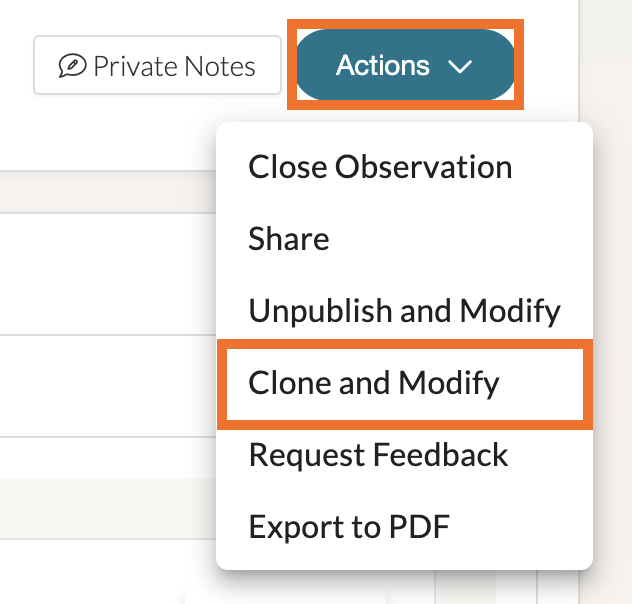Open the Private Notes button
632x604 pixels.
157,66
